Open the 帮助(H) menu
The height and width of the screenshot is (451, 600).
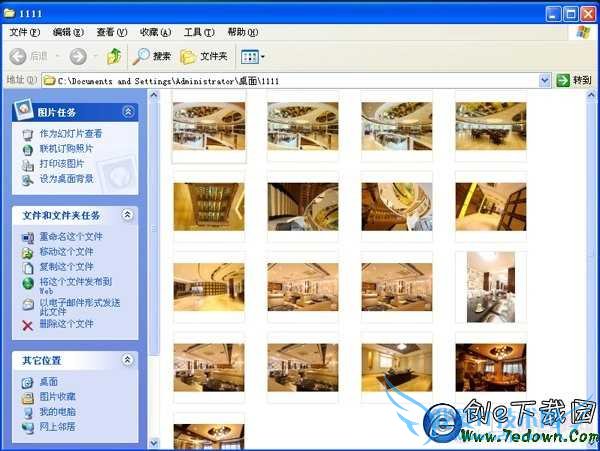tap(243, 32)
